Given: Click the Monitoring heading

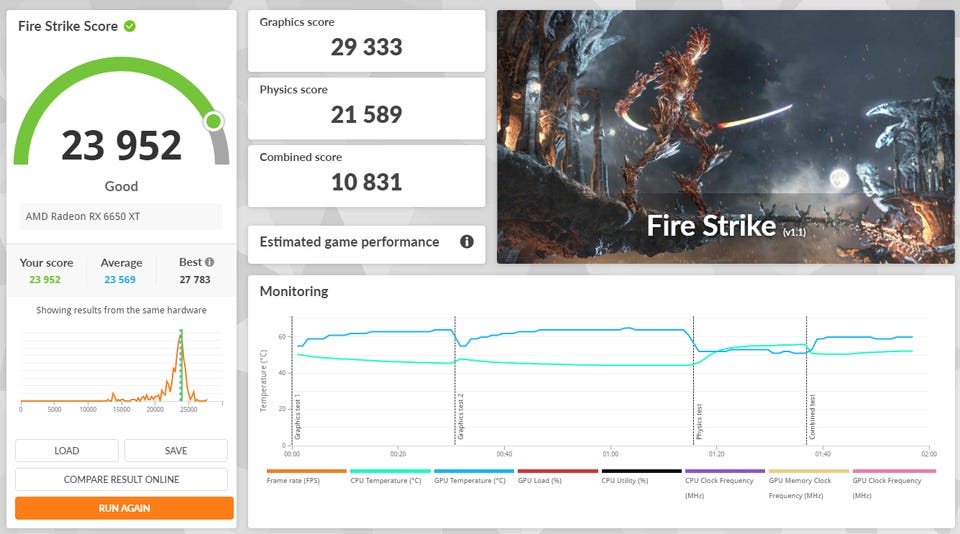Looking at the screenshot, I should 294,291.
